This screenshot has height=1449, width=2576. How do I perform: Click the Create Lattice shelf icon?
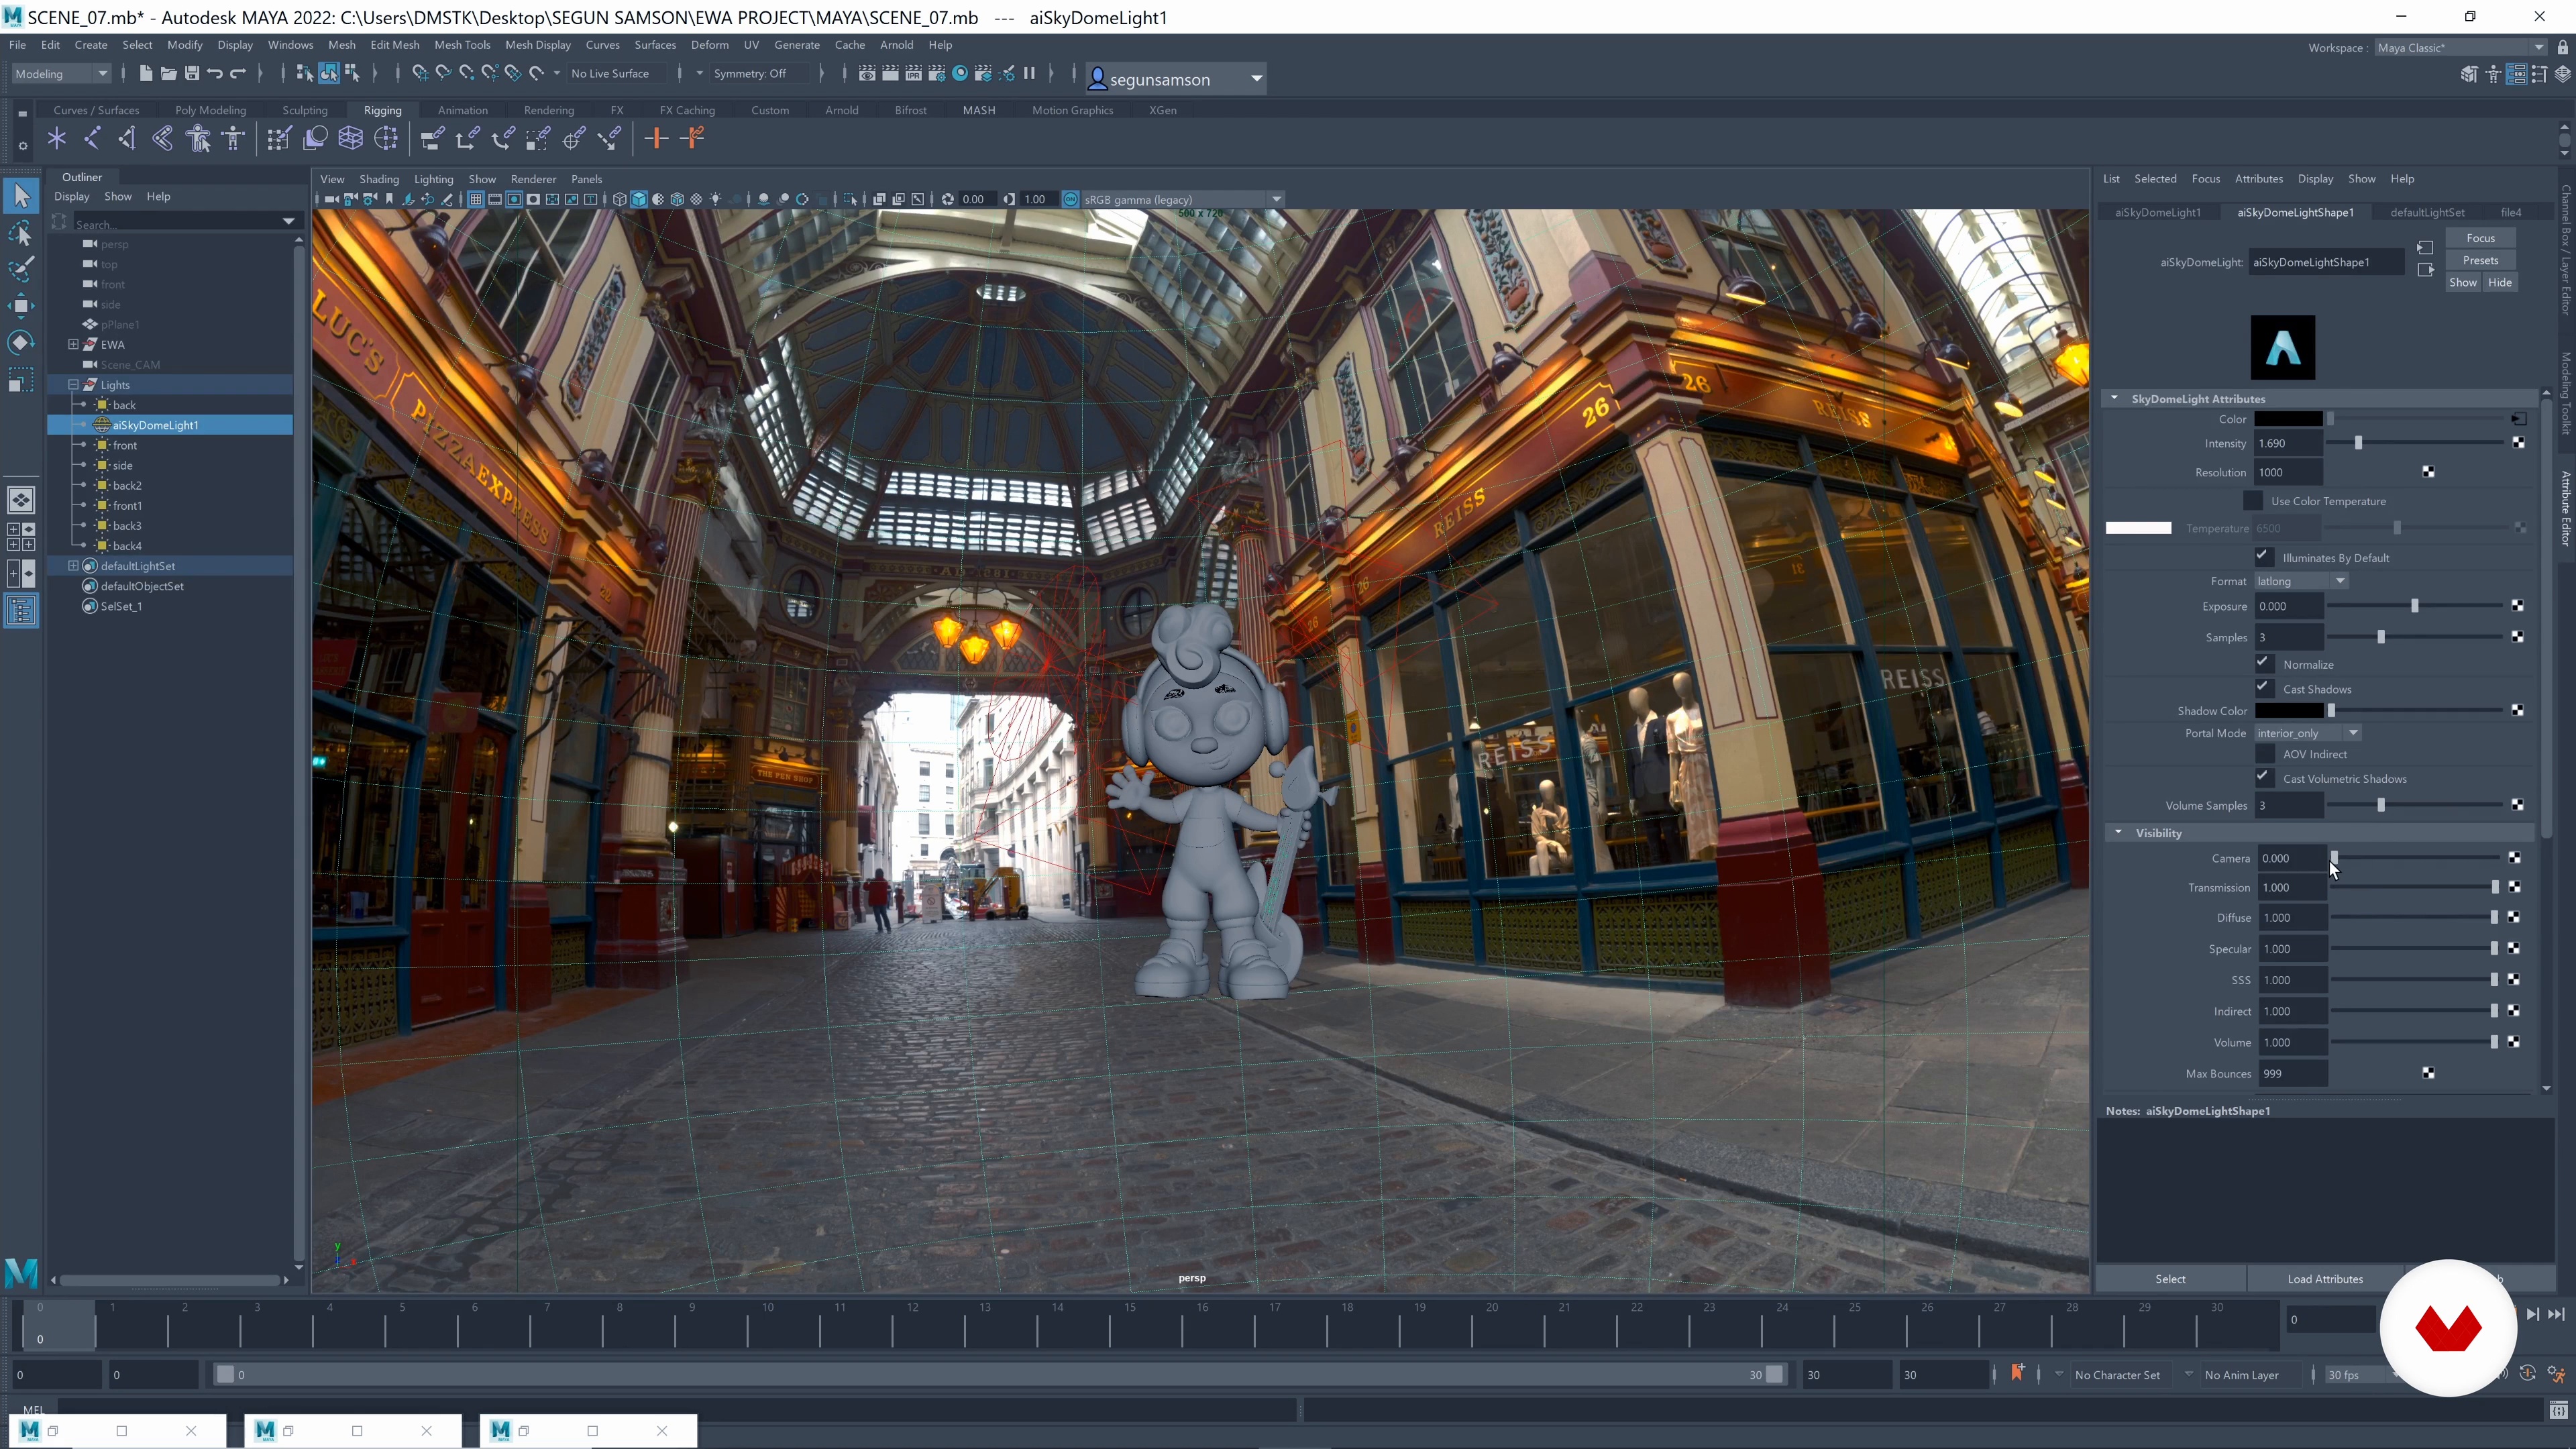pos(350,139)
